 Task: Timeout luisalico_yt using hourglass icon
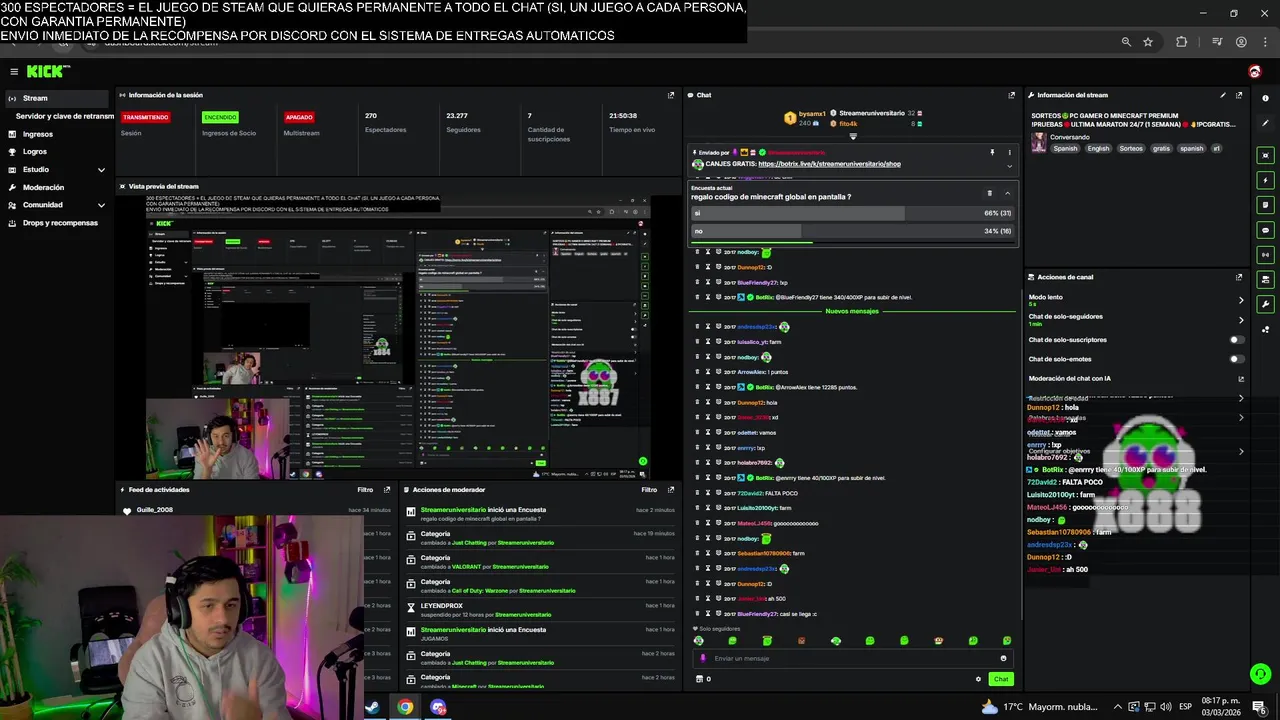coord(707,342)
